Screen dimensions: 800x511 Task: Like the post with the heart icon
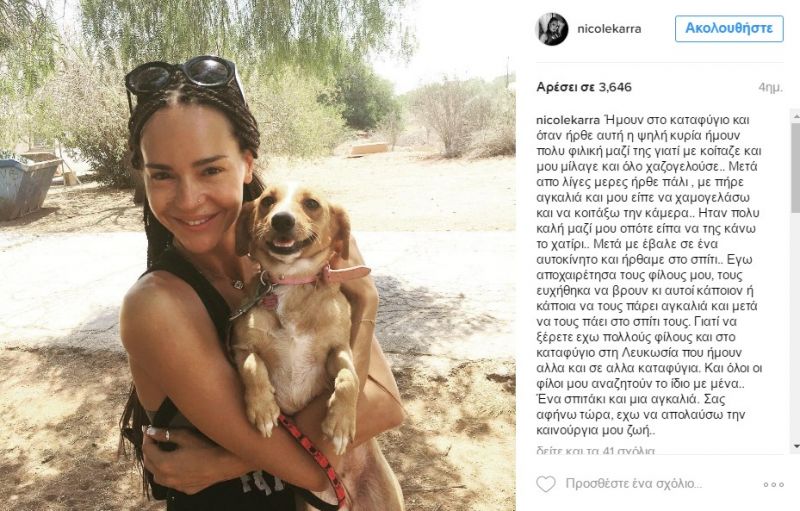coord(545,483)
